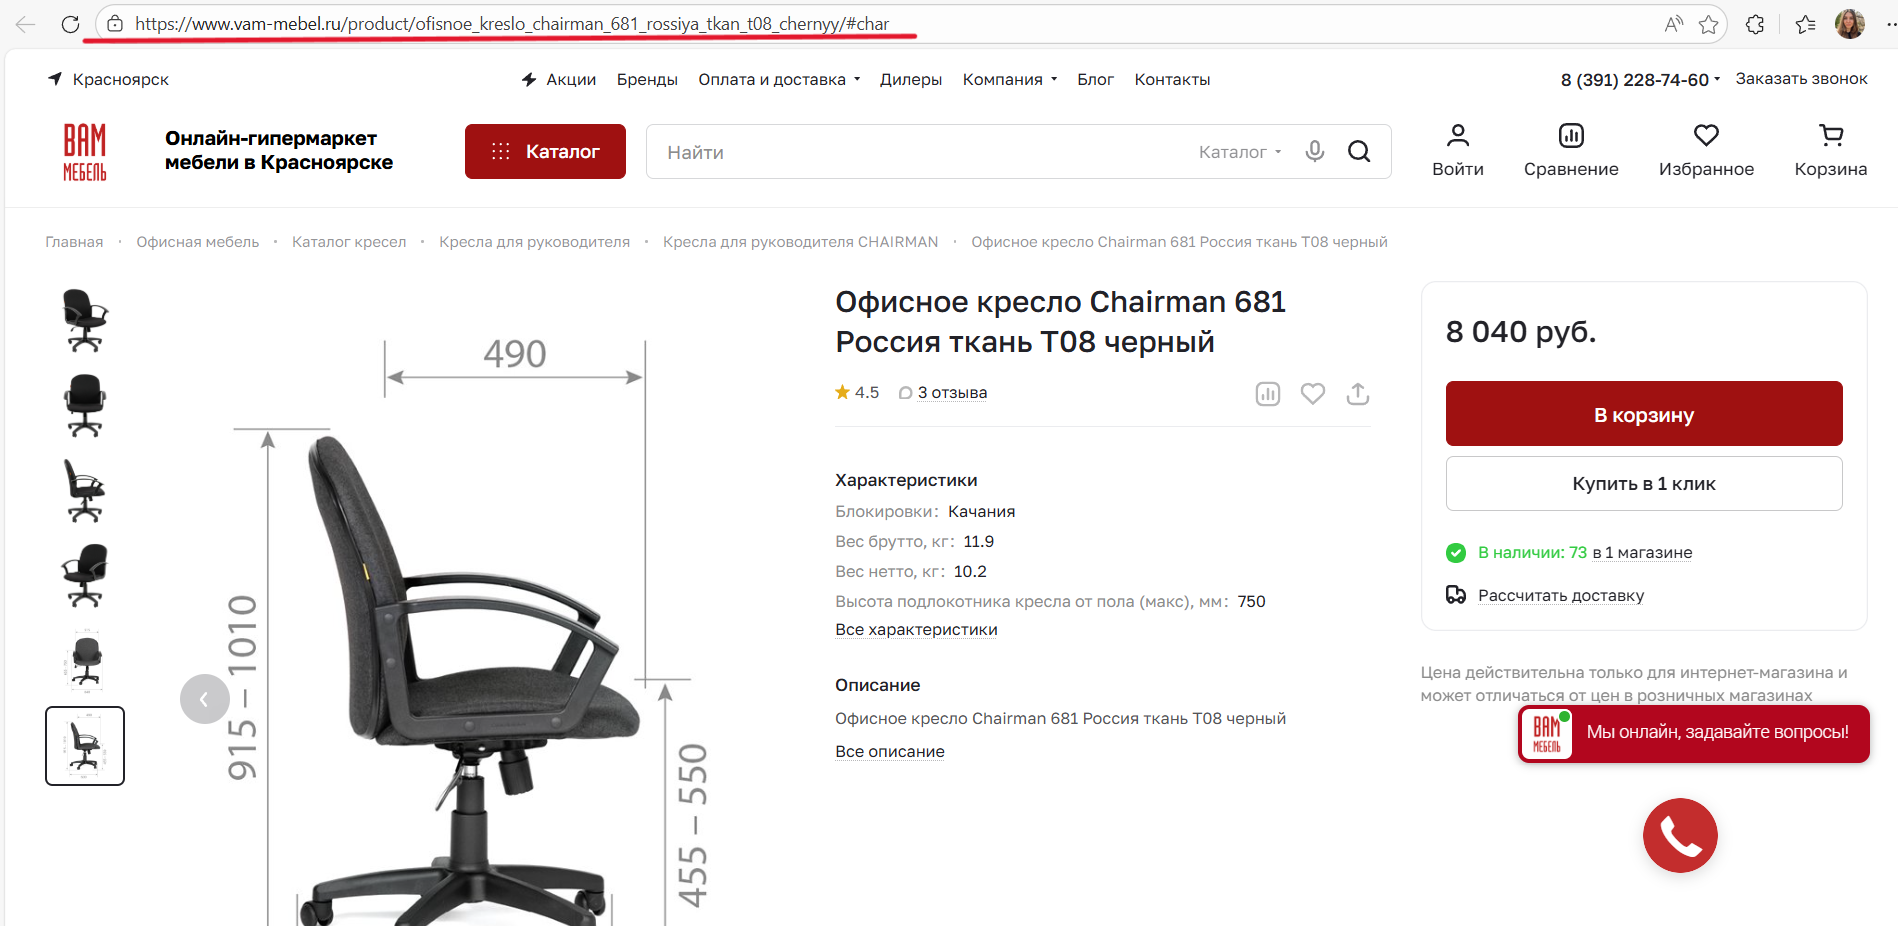Show previous image with left arrow
The image size is (1898, 926).
point(205,699)
